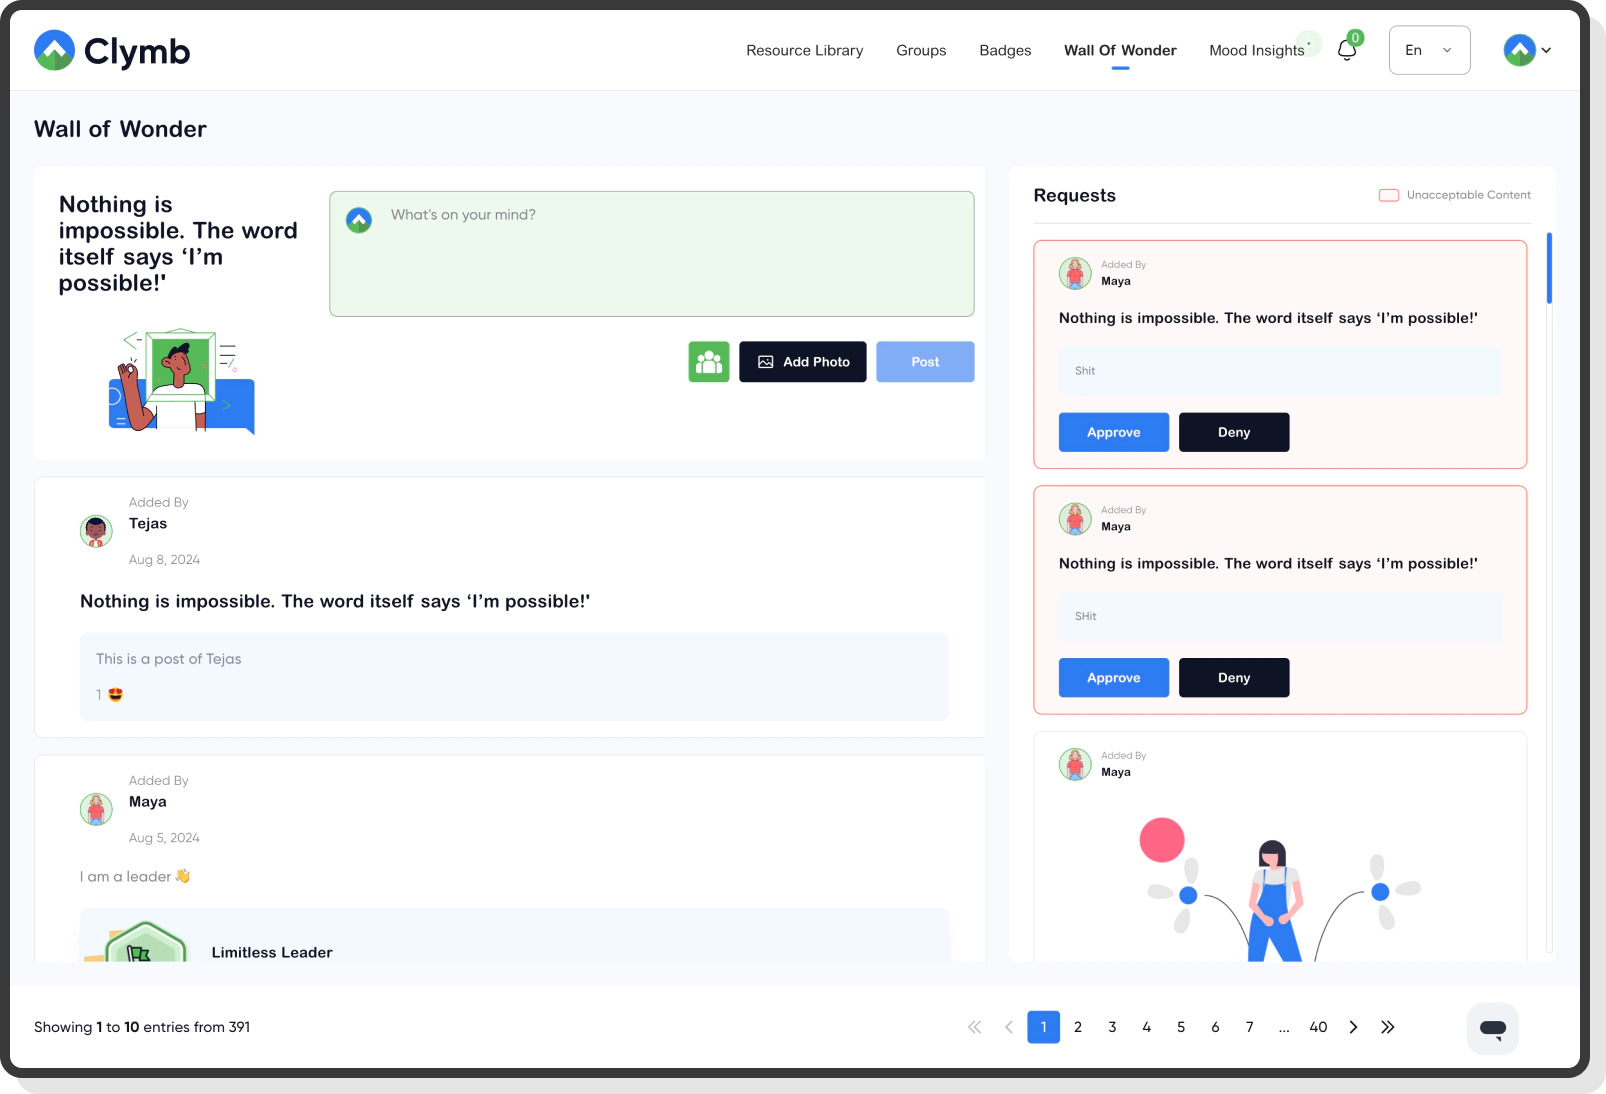The height and width of the screenshot is (1094, 1606).
Task: Open the chat support bubble icon
Action: pos(1492,1028)
